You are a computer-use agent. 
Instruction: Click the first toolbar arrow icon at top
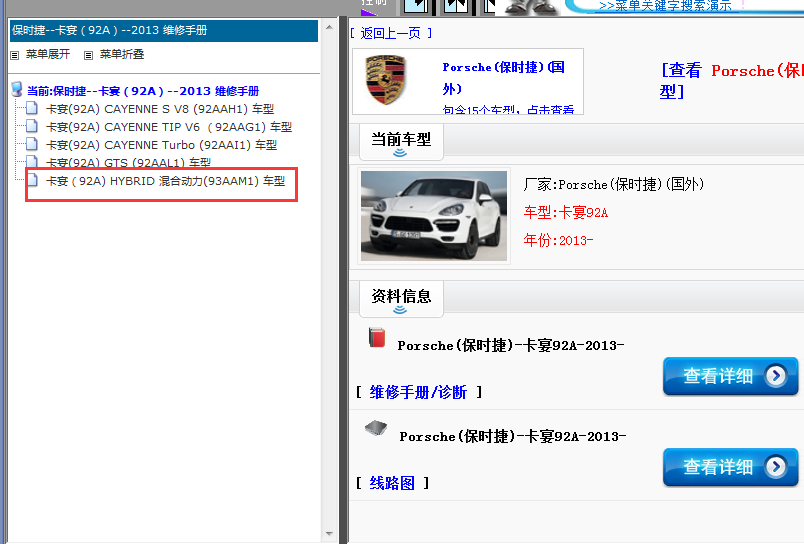coord(416,6)
